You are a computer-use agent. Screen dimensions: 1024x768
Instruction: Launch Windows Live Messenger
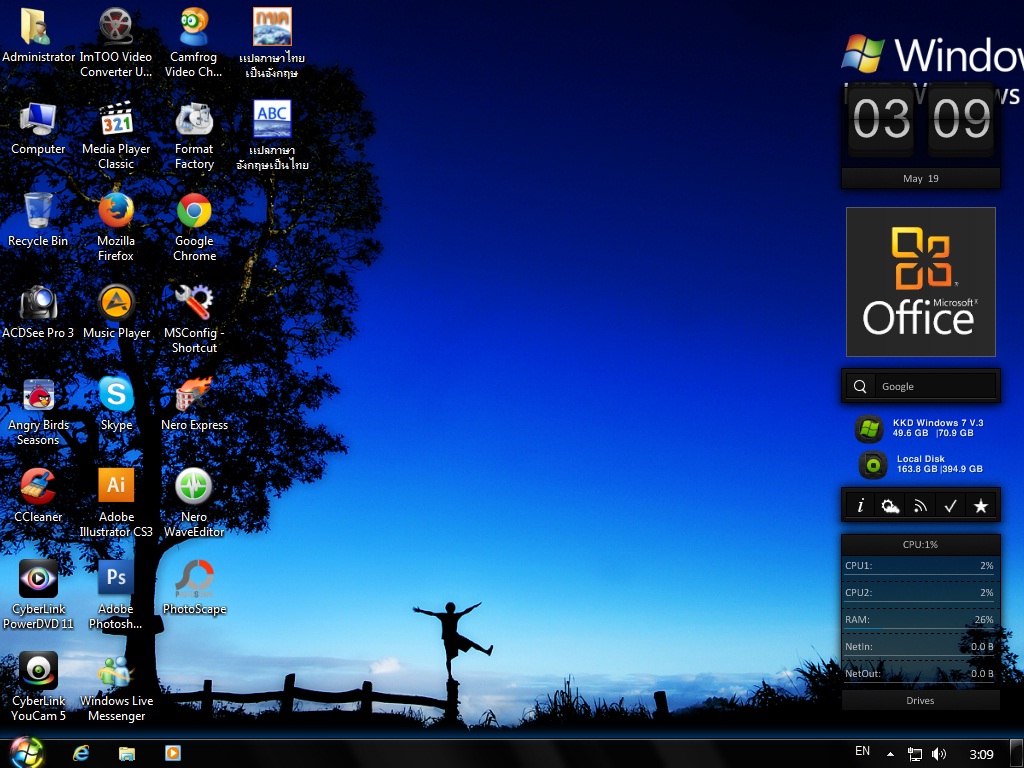(116, 672)
